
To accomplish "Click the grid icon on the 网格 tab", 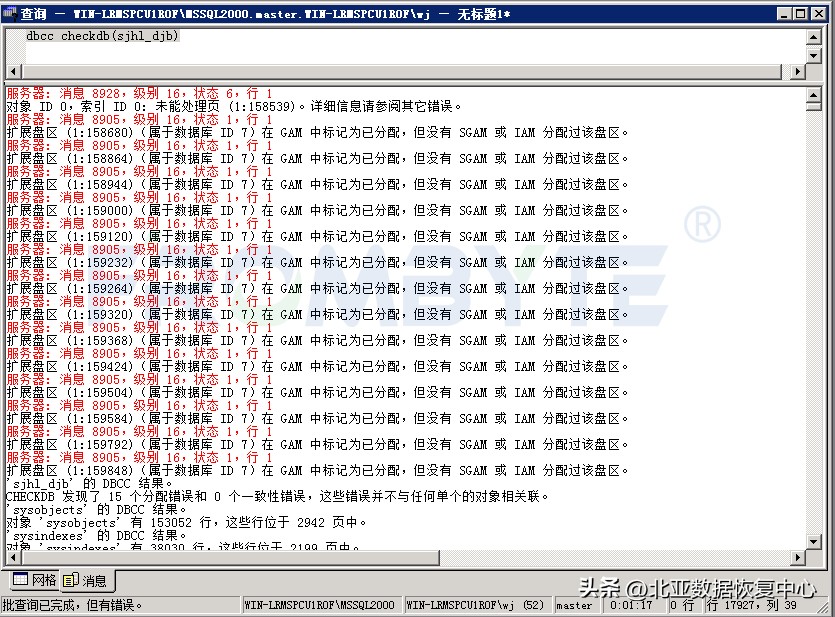I will click(x=19, y=580).
